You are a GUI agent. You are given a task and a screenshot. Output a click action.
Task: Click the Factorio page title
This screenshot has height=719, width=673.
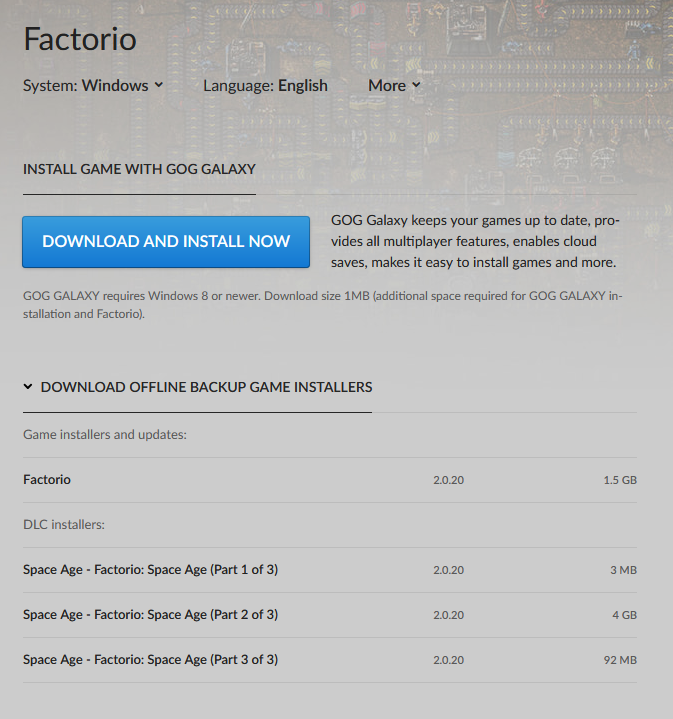click(x=80, y=39)
